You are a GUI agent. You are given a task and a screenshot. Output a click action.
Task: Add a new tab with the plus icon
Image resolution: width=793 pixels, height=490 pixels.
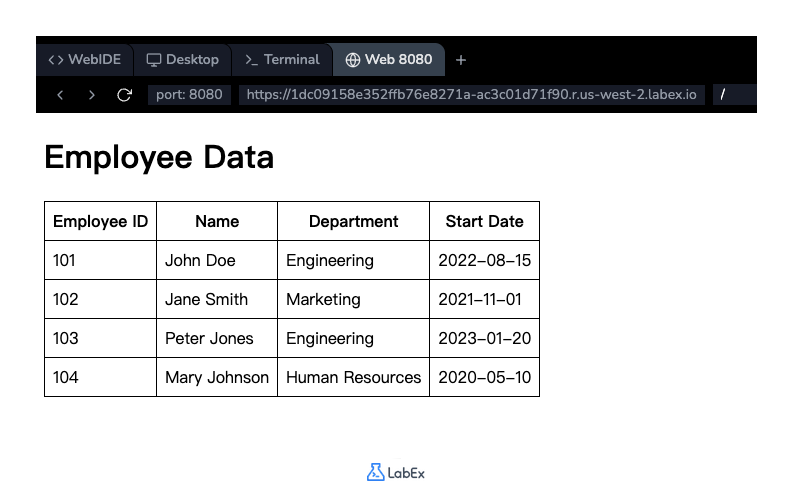coord(461,60)
